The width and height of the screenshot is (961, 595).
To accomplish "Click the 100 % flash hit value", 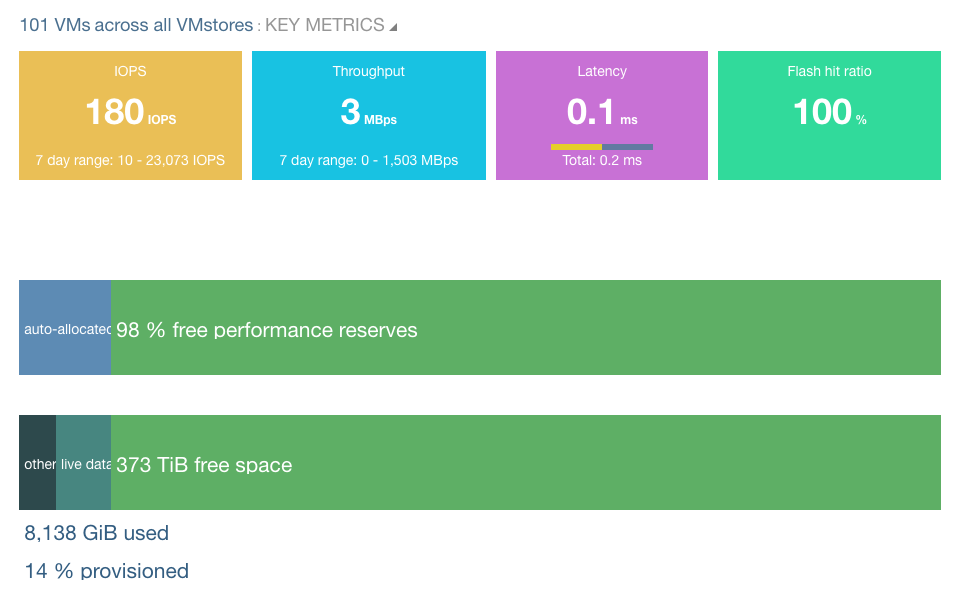I will [x=828, y=112].
